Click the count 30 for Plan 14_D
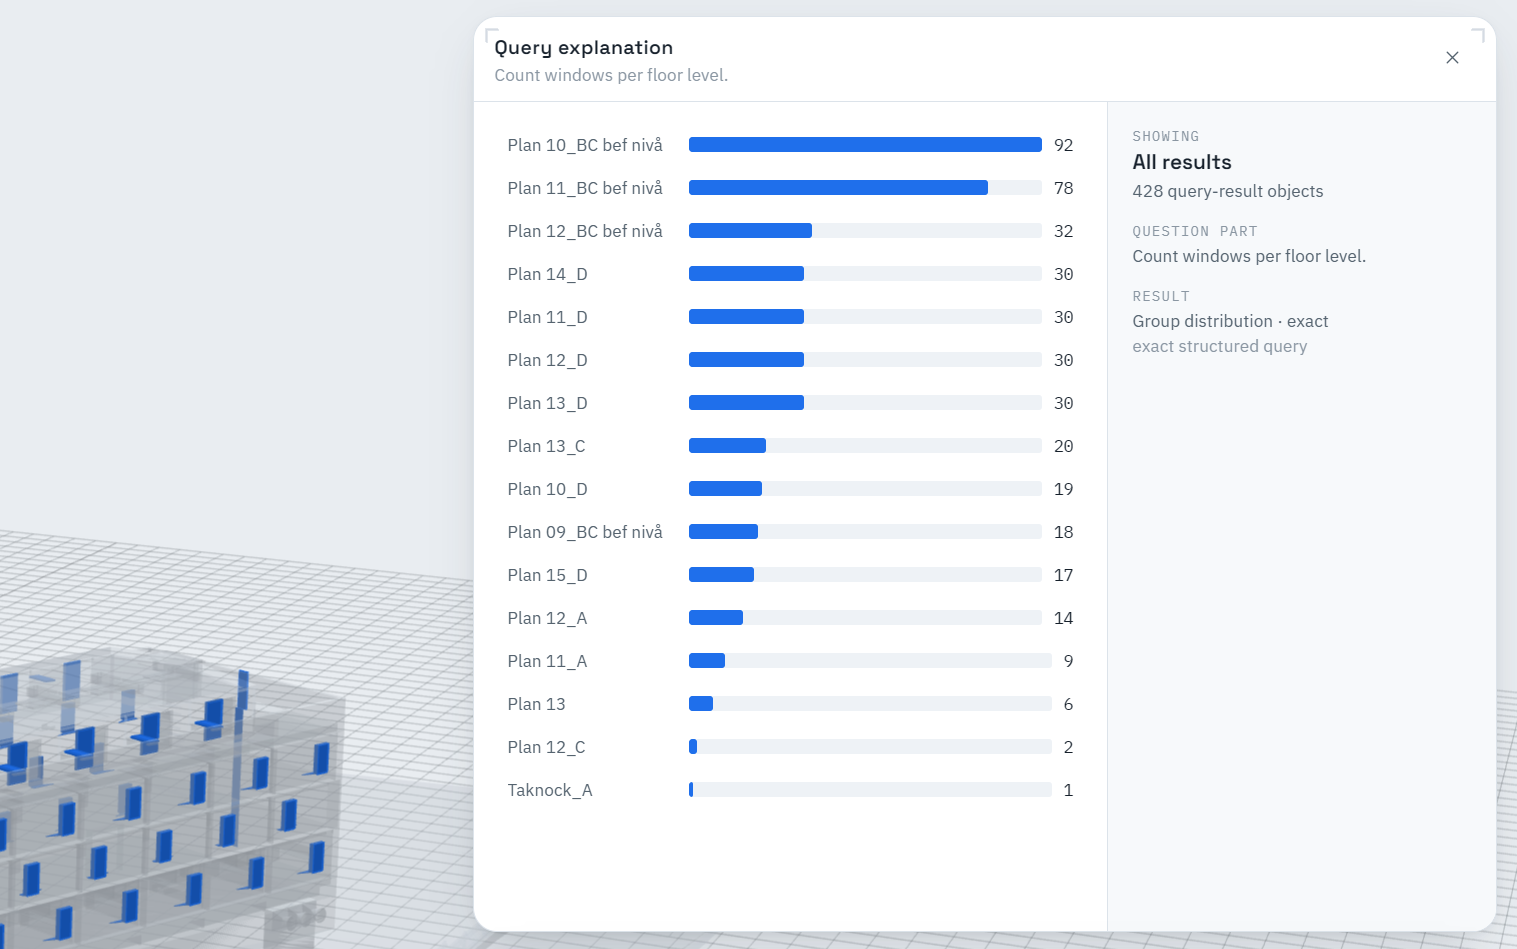The width and height of the screenshot is (1517, 949). tap(1063, 274)
